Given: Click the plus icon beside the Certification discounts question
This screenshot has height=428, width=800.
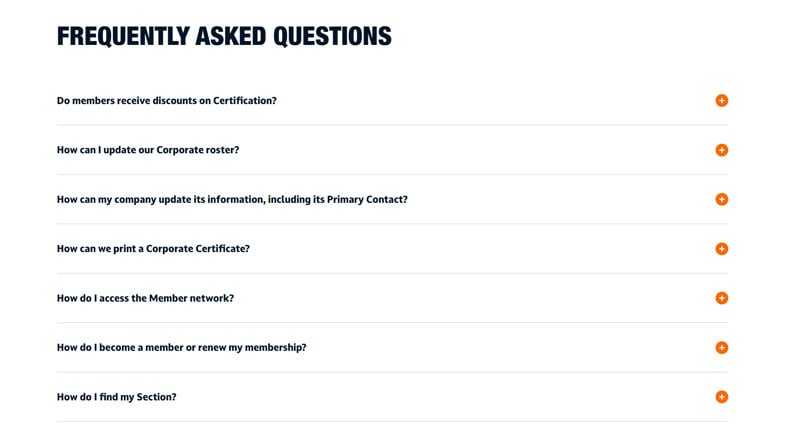Looking at the screenshot, I should pyautogui.click(x=722, y=101).
